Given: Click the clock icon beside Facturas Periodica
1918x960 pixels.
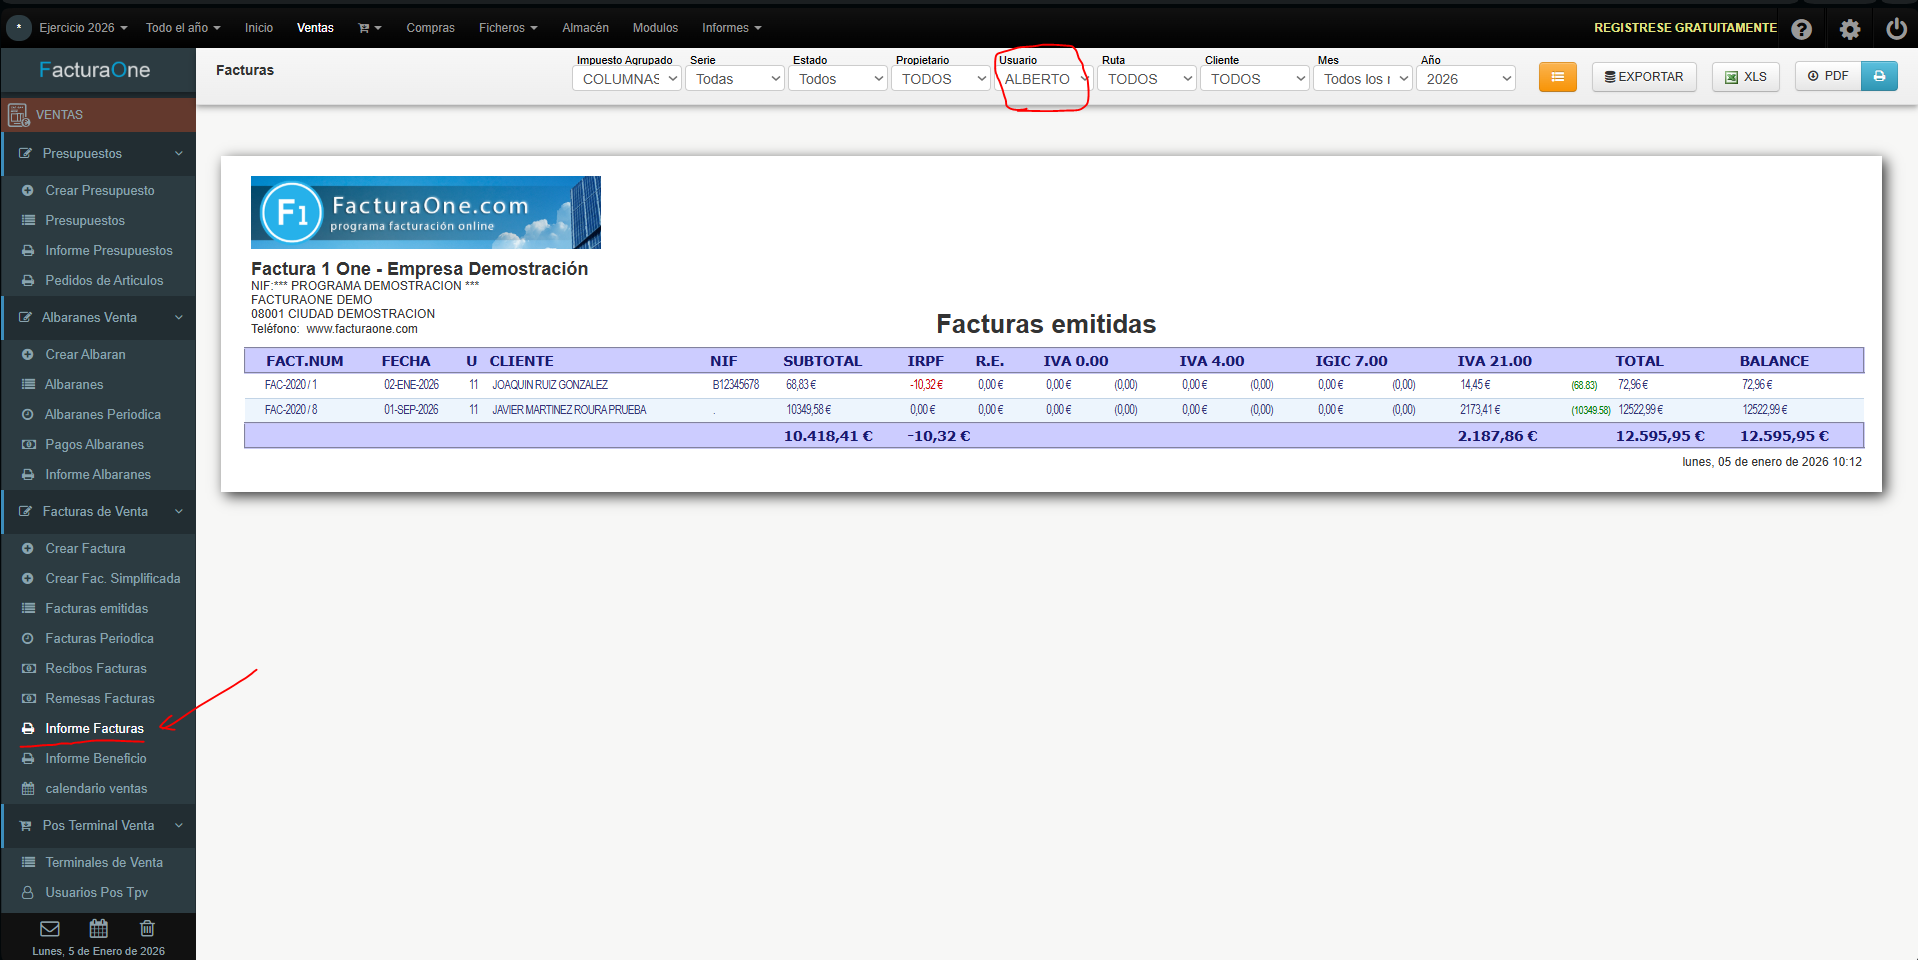Looking at the screenshot, I should pyautogui.click(x=28, y=638).
